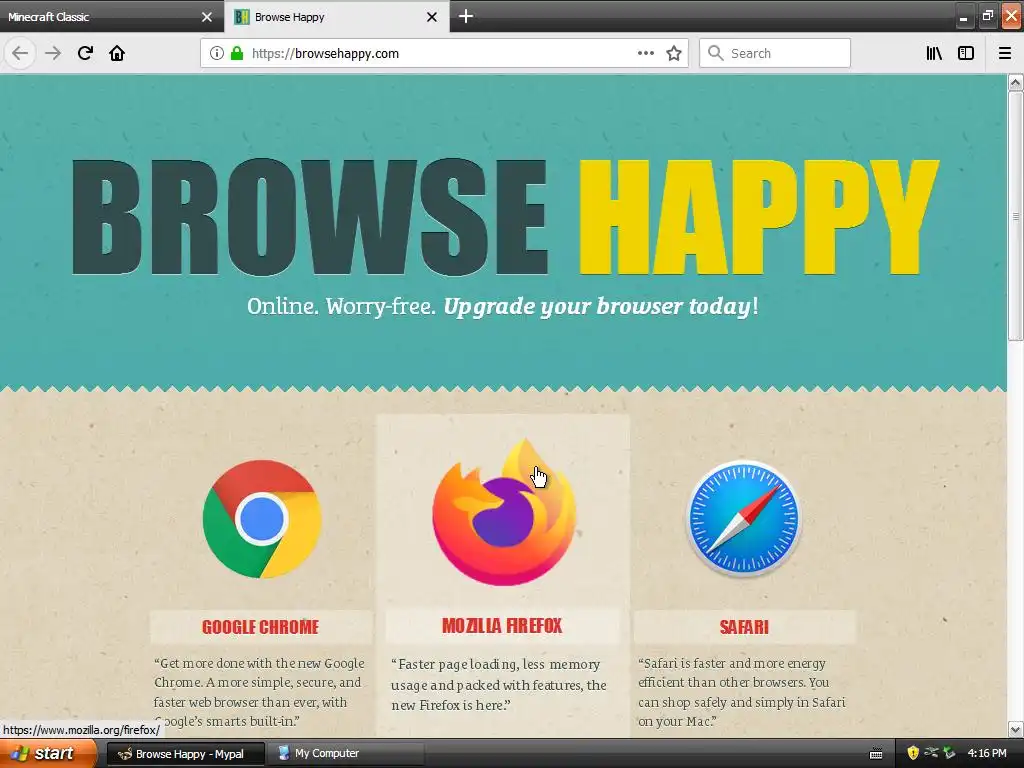
Task: Click the Safari description quote text
Action: 742,692
